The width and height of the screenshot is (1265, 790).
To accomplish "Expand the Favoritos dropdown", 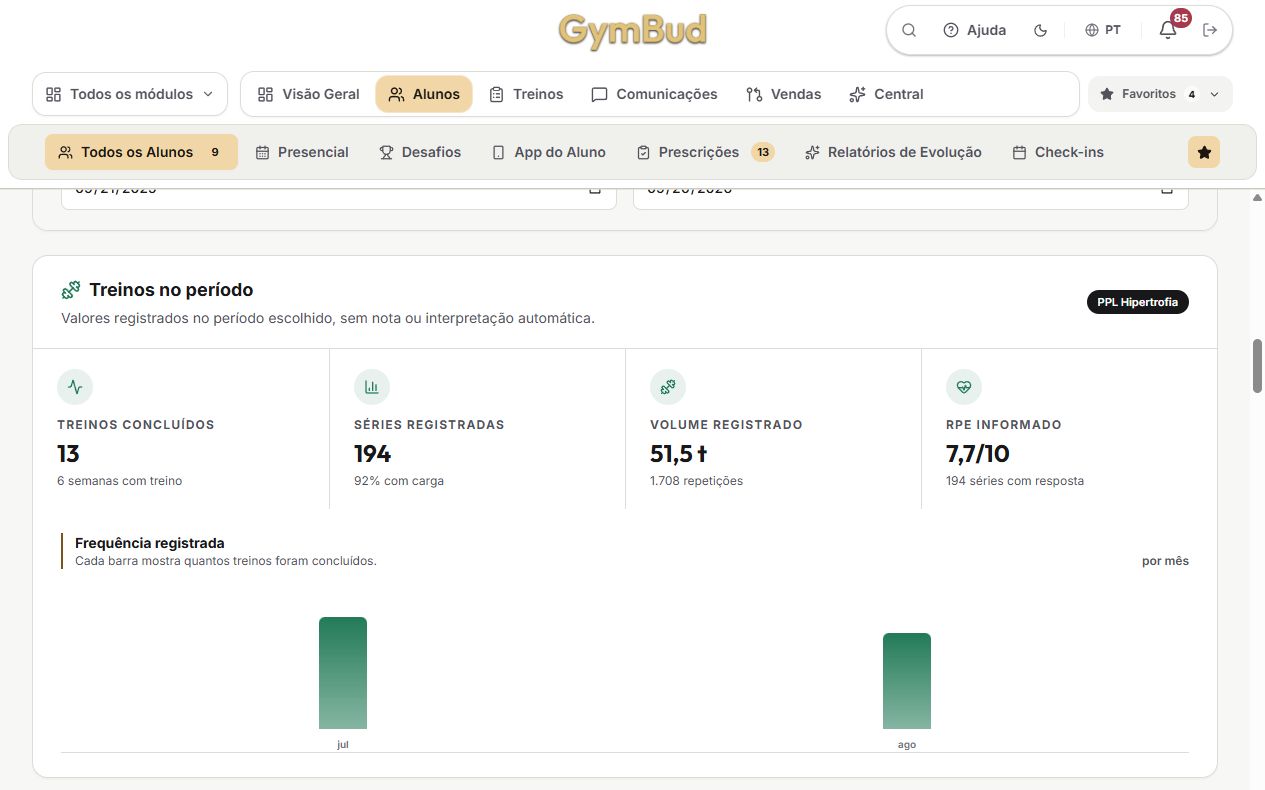I will click(x=1160, y=94).
